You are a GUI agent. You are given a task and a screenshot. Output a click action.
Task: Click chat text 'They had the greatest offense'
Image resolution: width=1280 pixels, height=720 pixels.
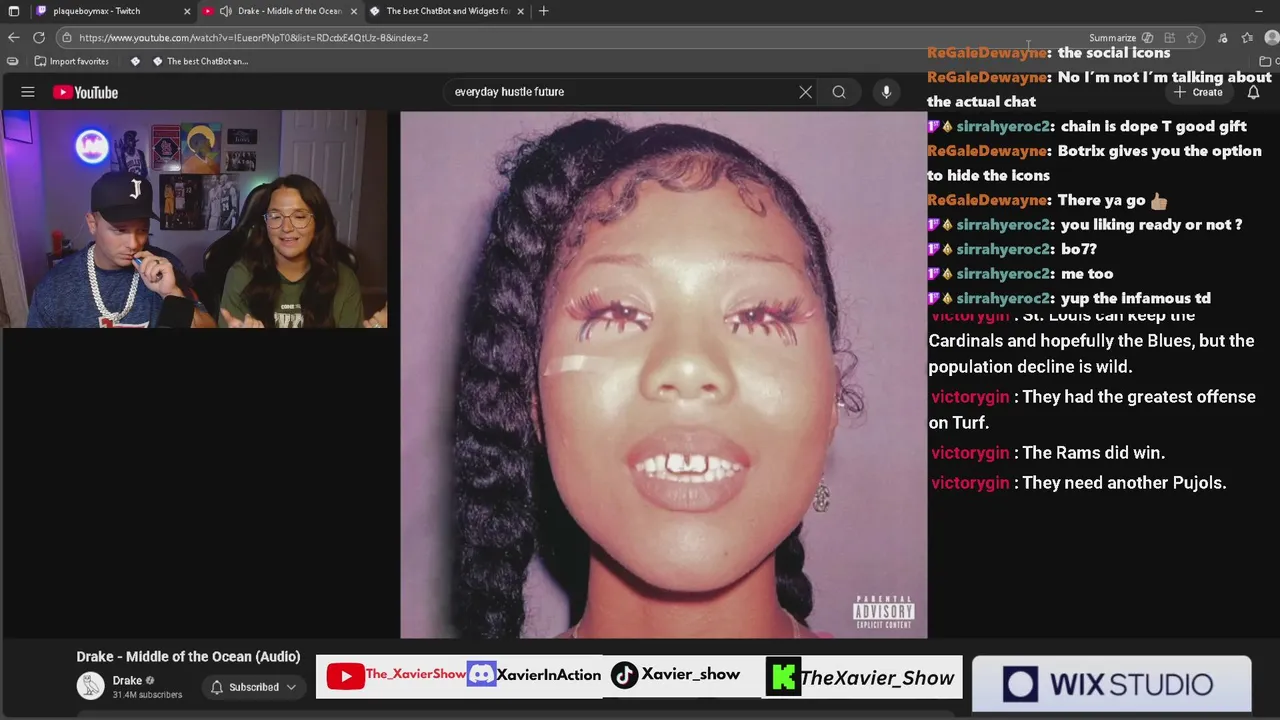tap(1138, 397)
